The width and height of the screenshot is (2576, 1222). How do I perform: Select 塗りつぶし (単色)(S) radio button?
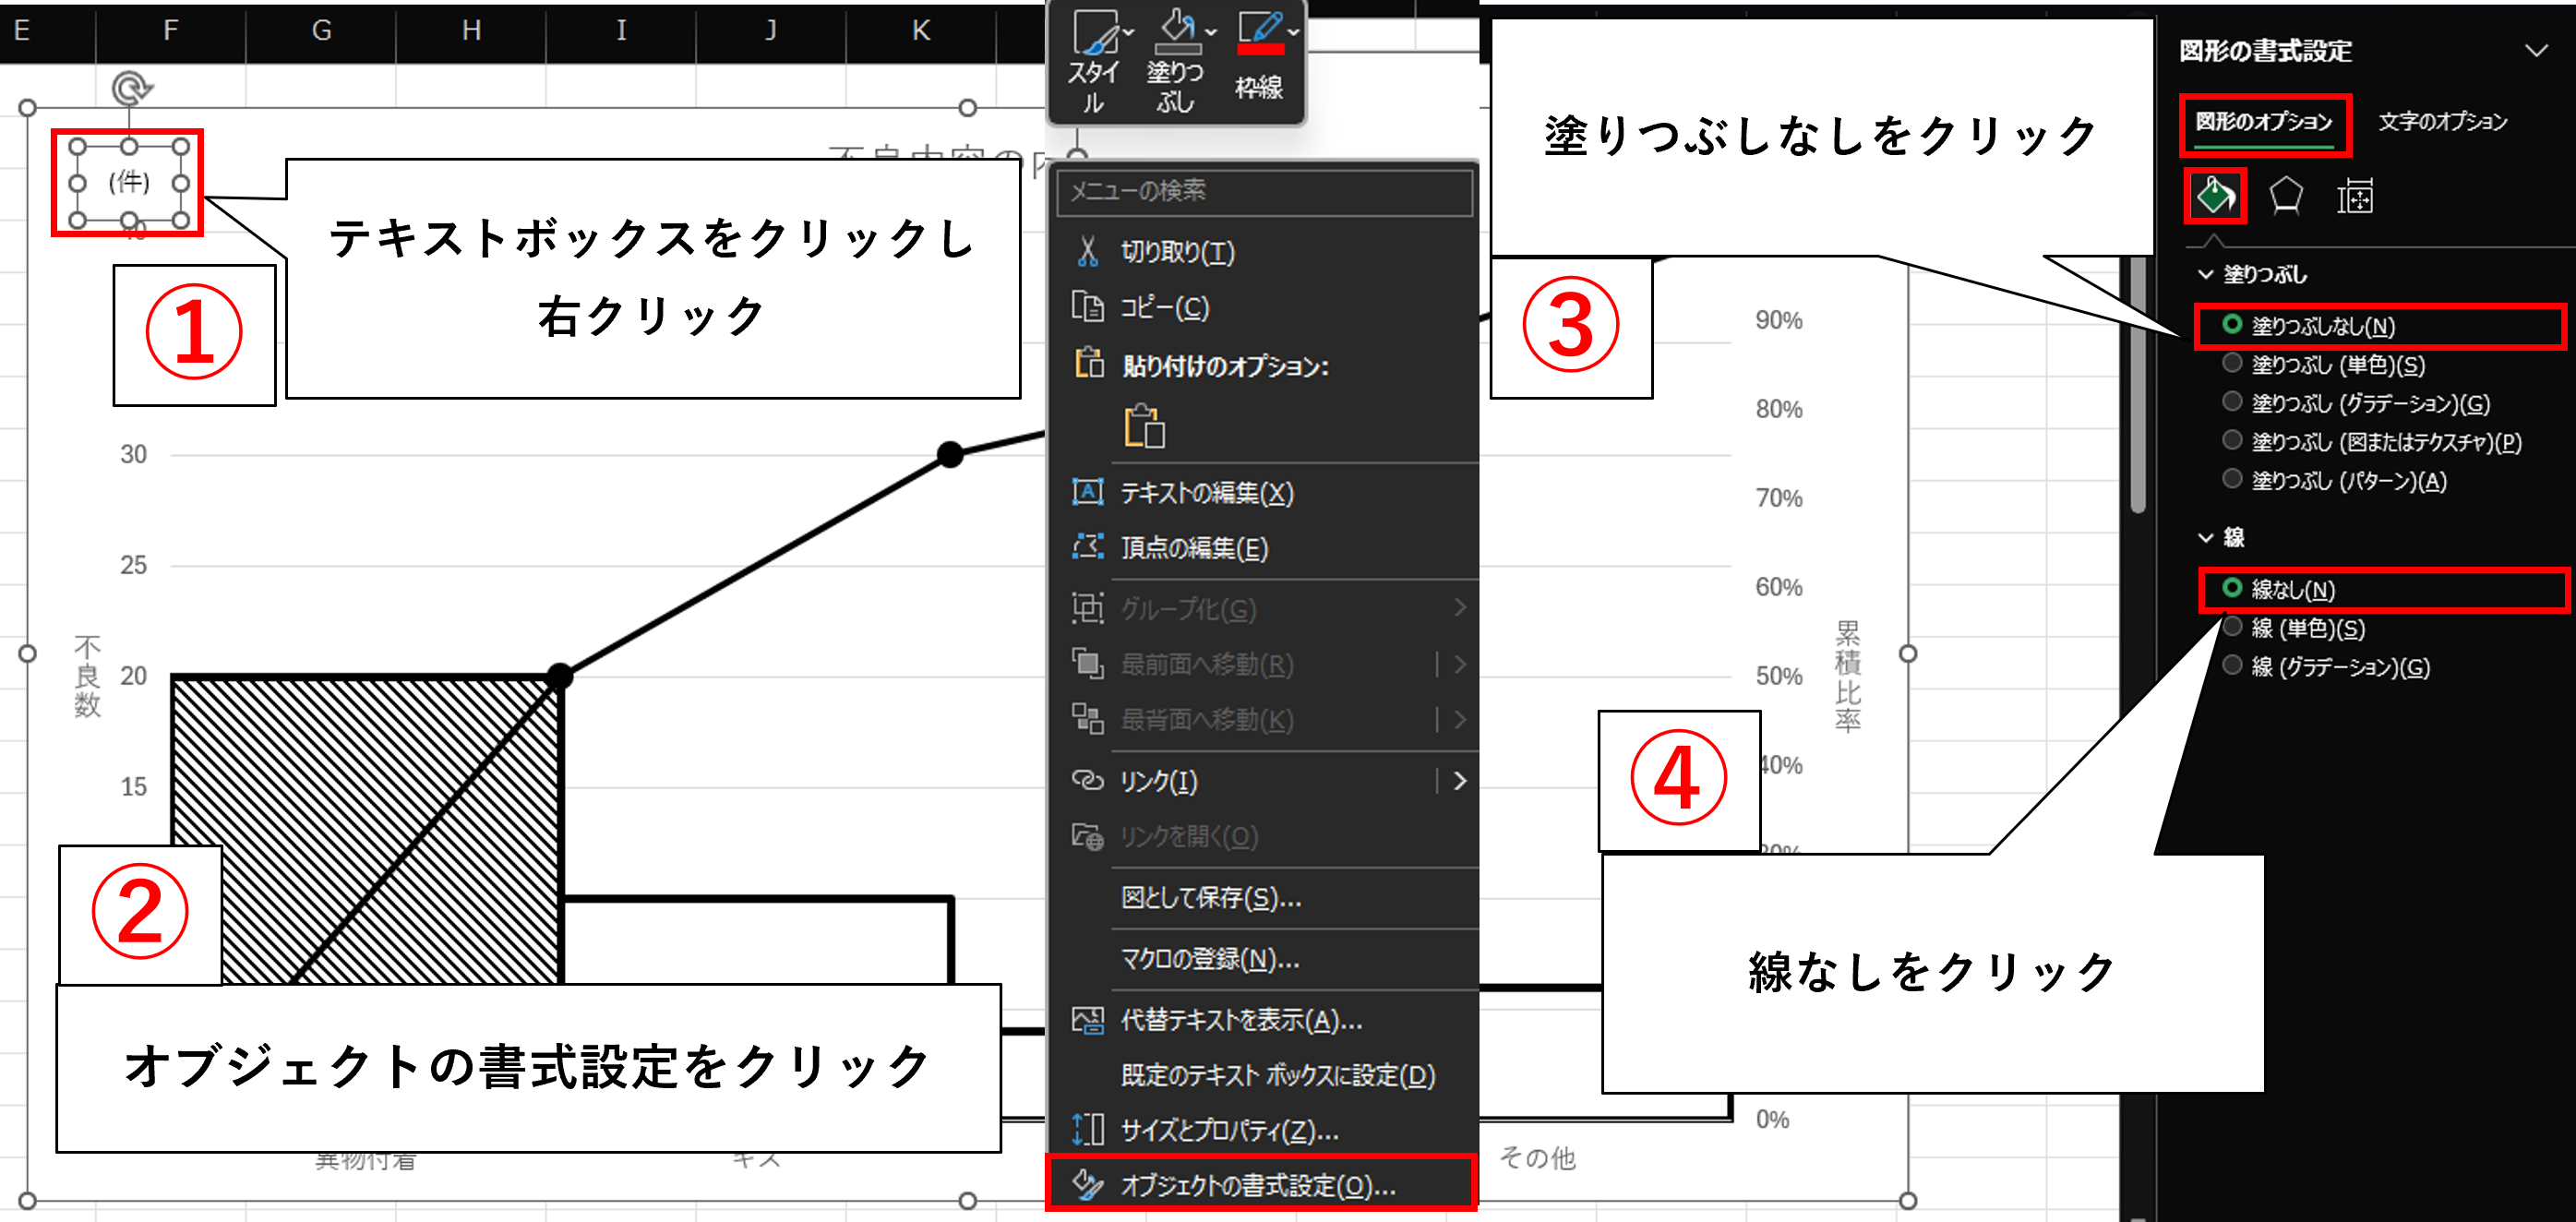click(2232, 363)
